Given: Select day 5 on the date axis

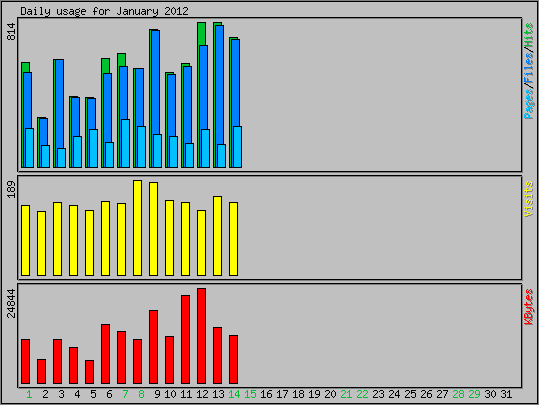Looking at the screenshot, I should click(x=93, y=394).
